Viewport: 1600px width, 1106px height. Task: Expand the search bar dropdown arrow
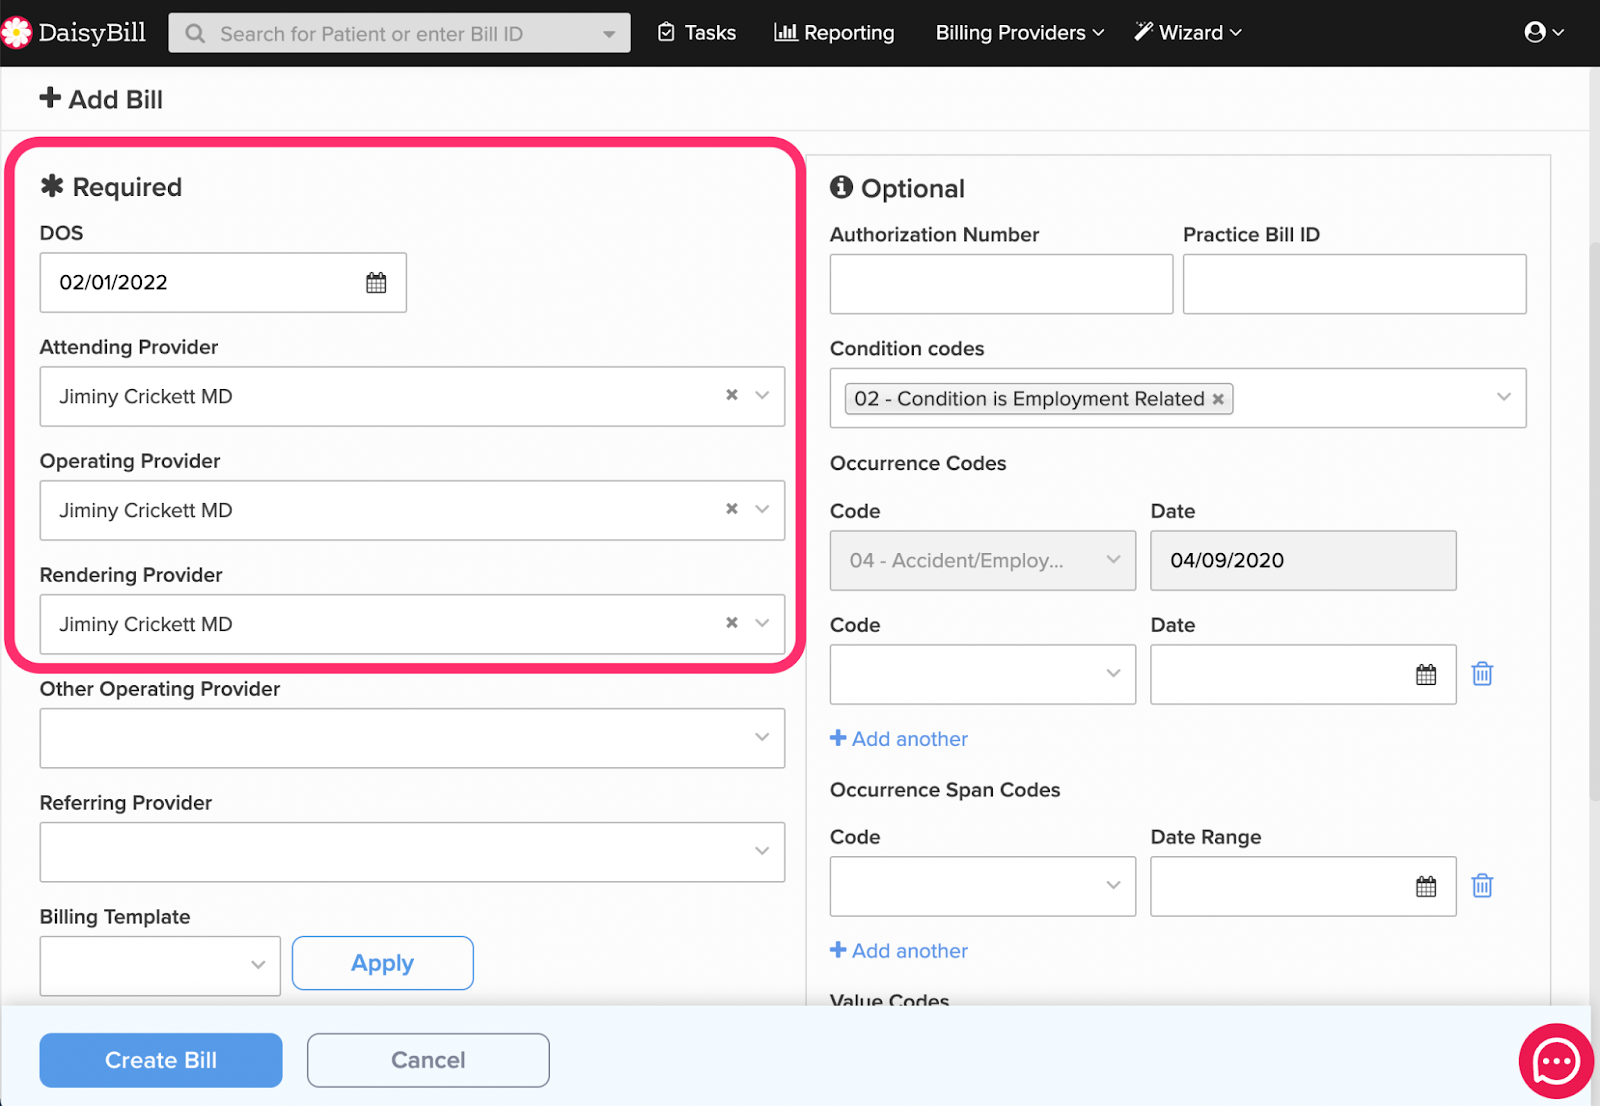(609, 34)
